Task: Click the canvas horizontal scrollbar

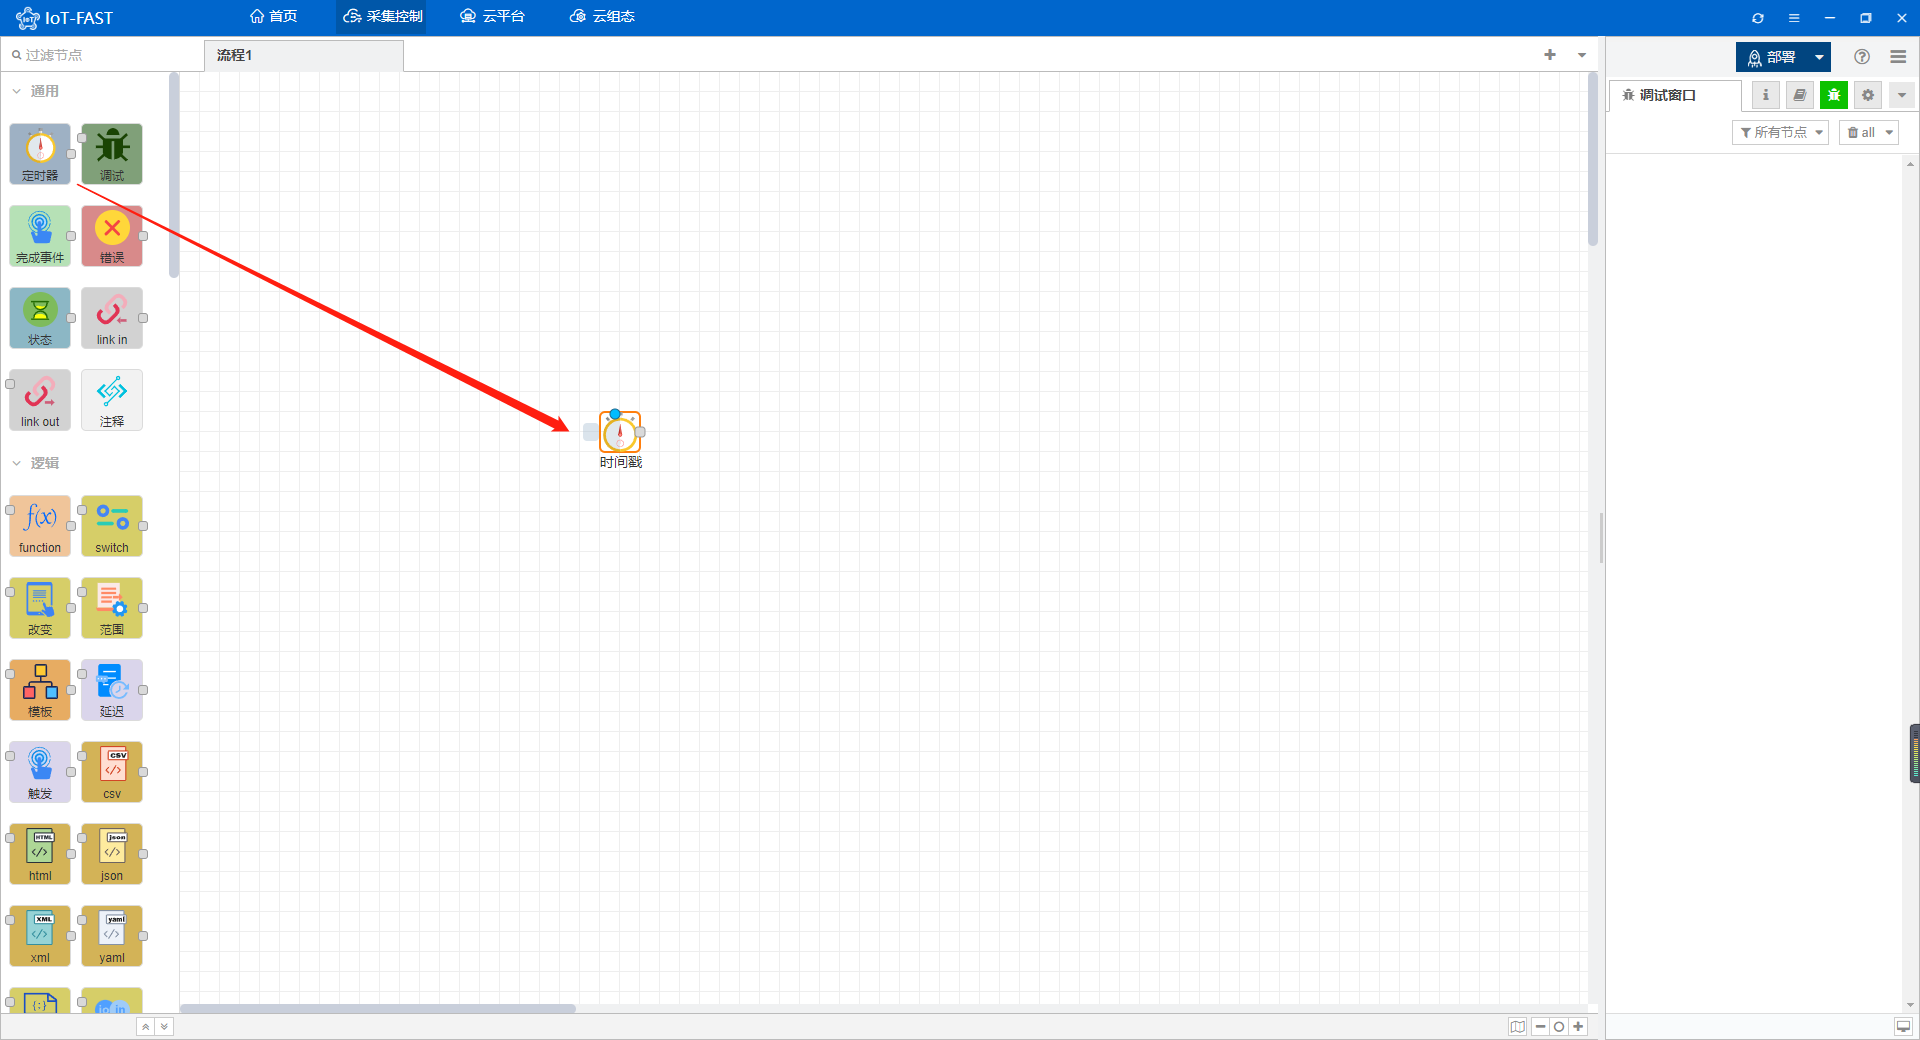Action: click(378, 1008)
